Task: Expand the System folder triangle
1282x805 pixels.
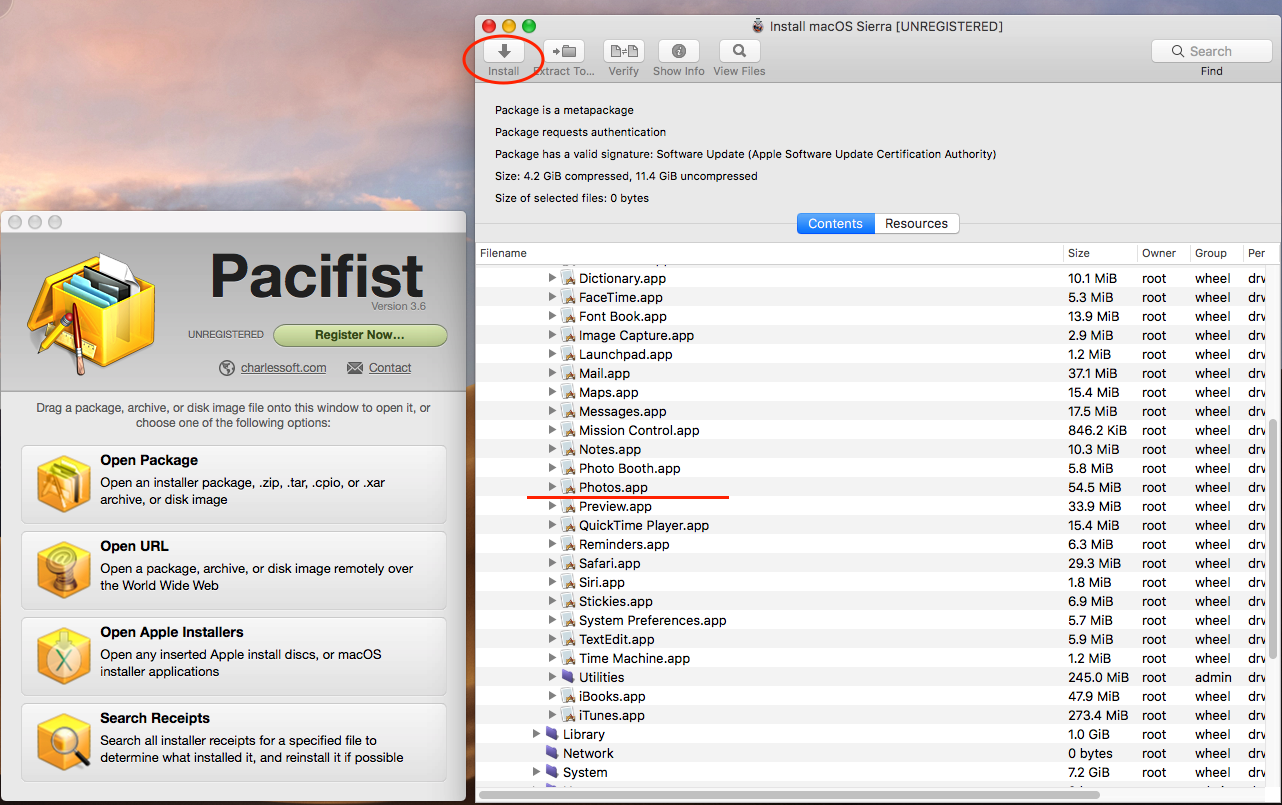Action: point(536,772)
